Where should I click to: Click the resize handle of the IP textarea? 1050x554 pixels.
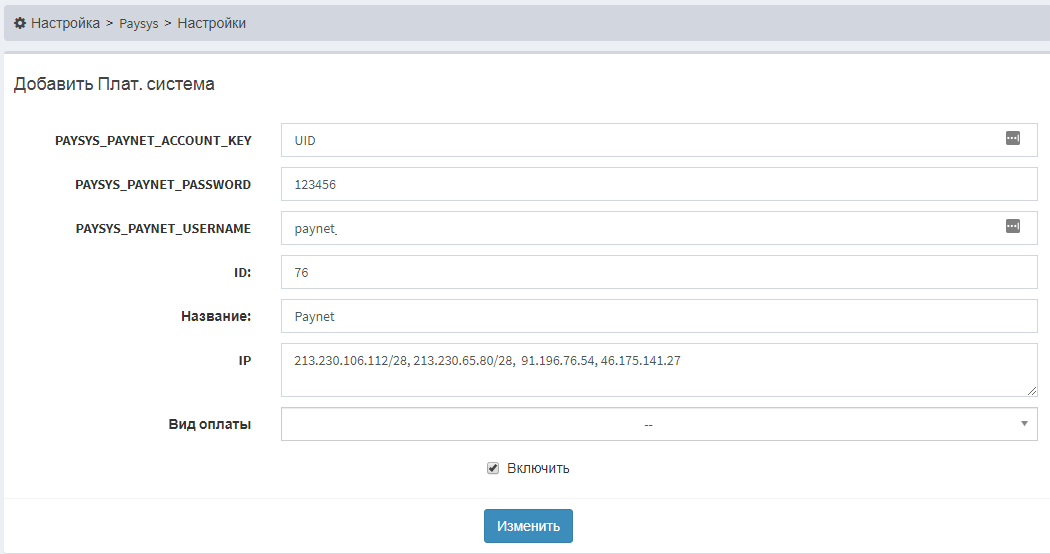(x=1032, y=391)
